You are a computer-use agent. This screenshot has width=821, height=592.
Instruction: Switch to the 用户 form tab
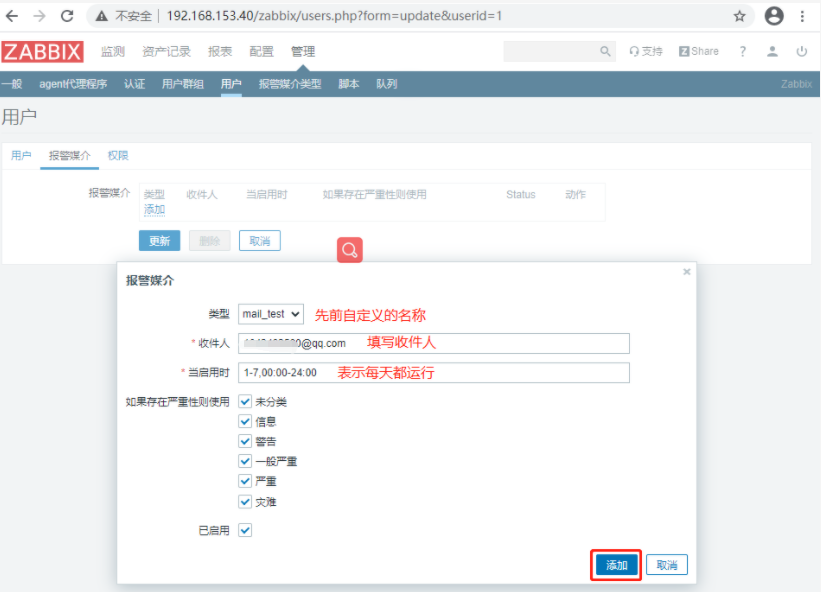(x=21, y=155)
